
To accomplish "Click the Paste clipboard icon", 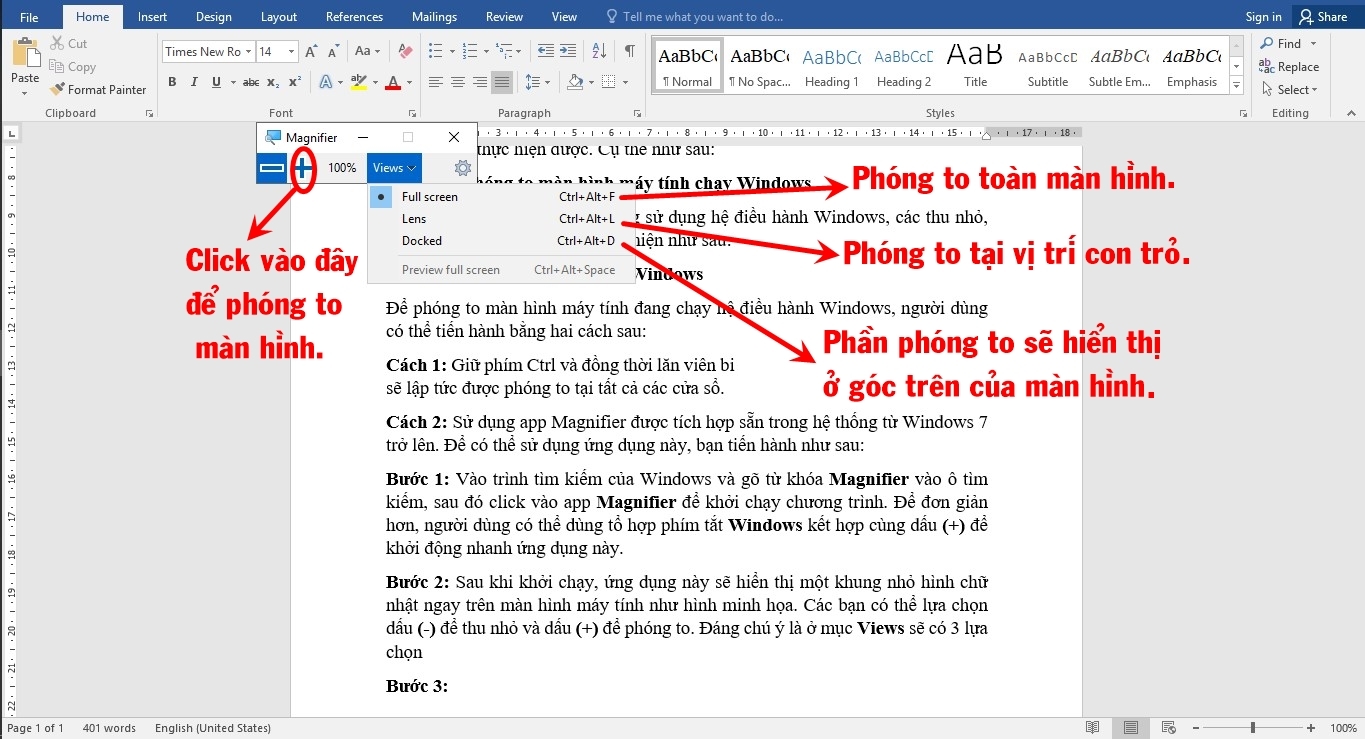I will 25,53.
